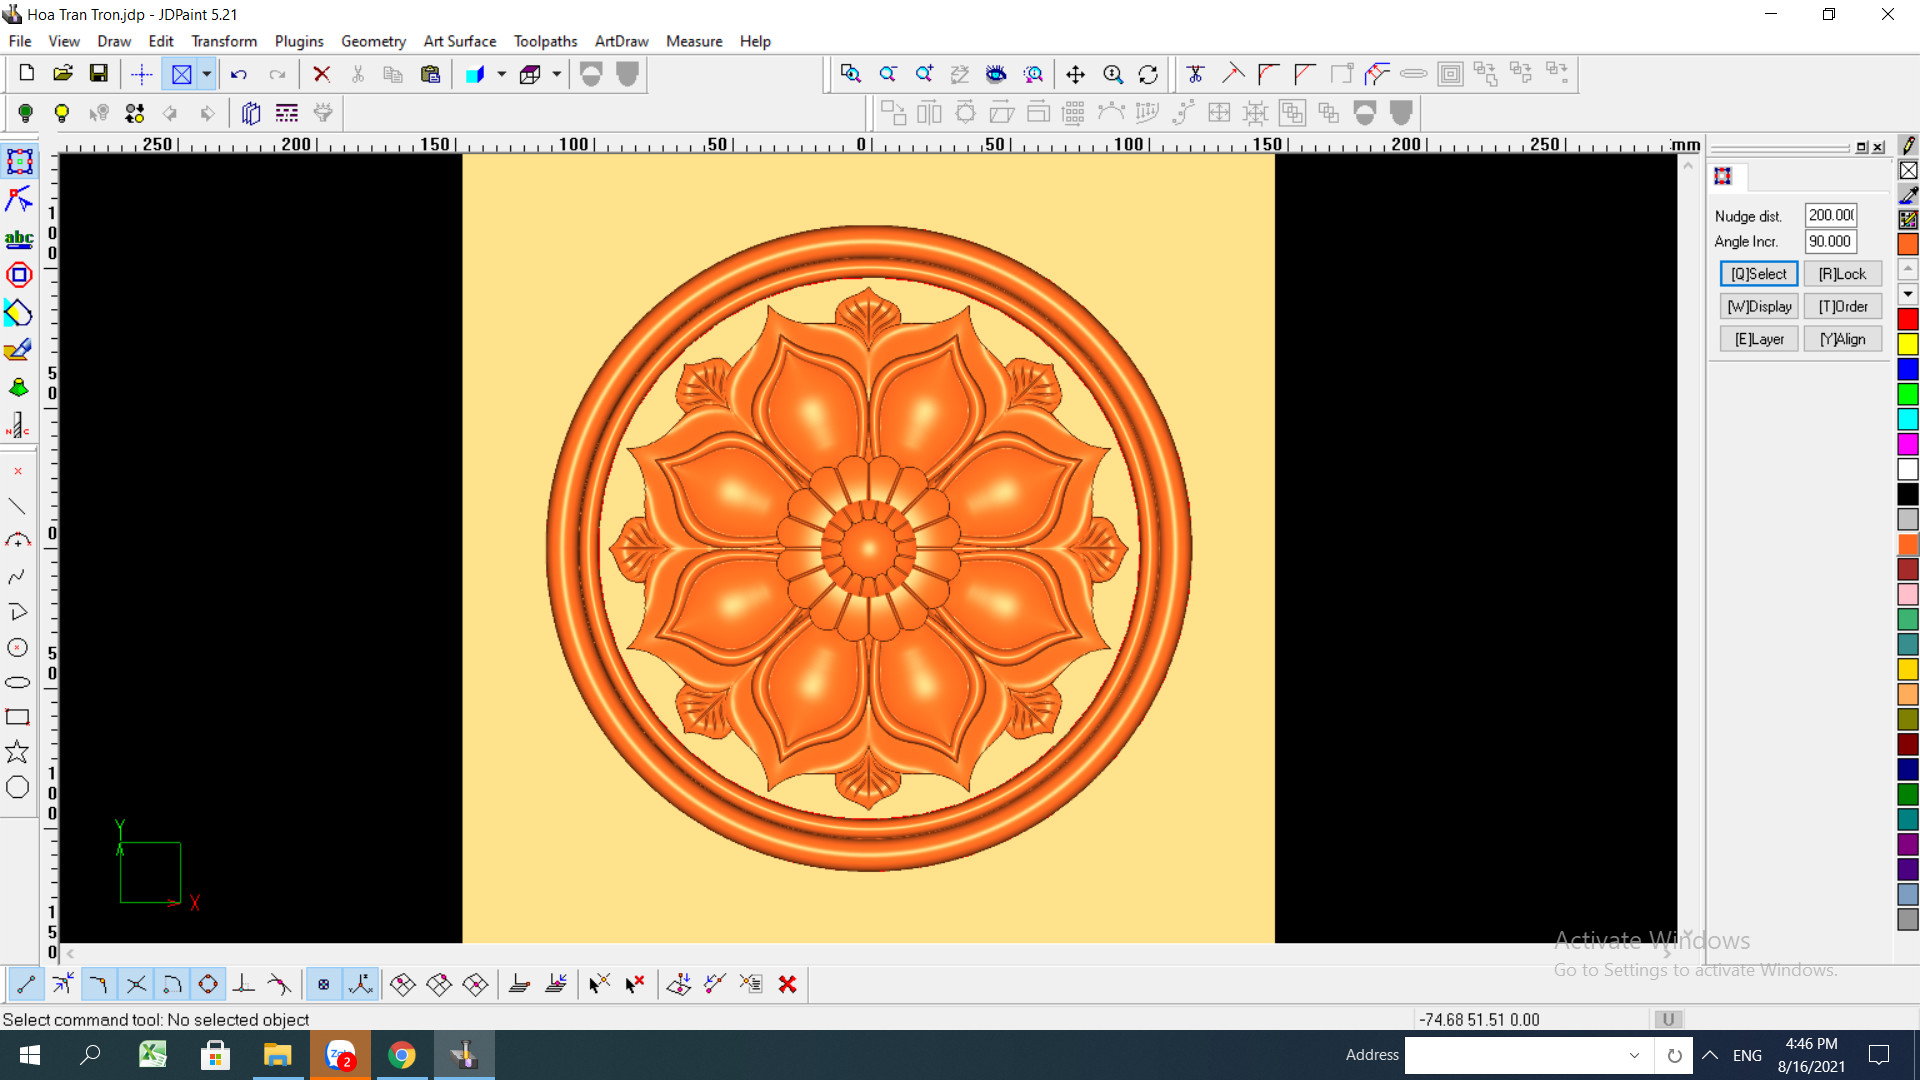Pick the magenta color swatch

(1908, 444)
